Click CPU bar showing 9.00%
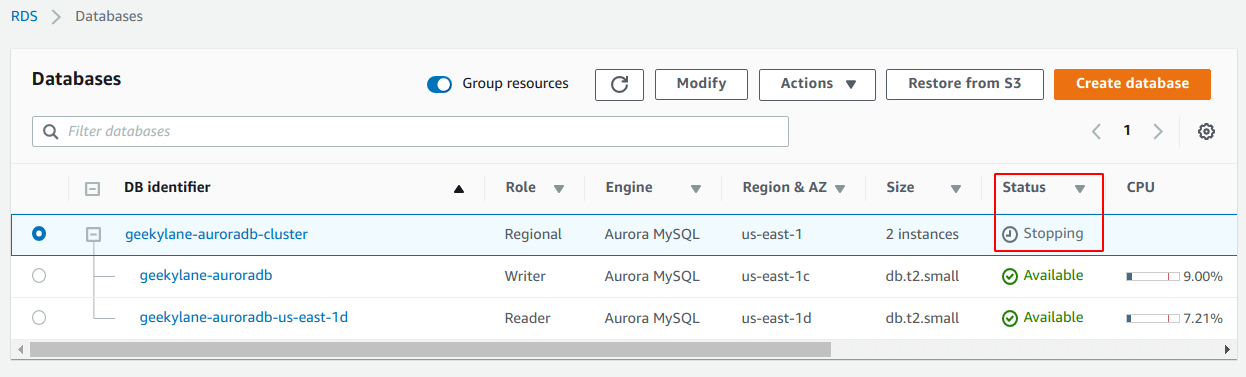1246x377 pixels. (1153, 276)
